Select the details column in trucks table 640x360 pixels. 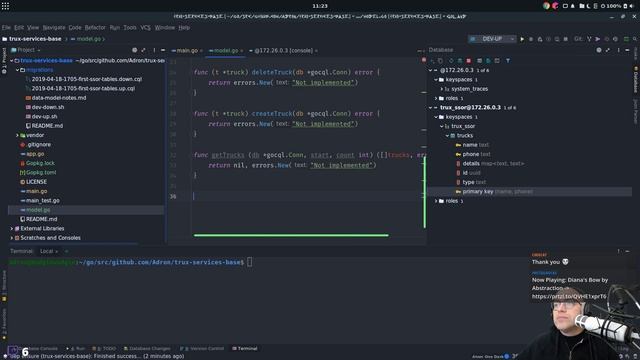[x=471, y=163]
